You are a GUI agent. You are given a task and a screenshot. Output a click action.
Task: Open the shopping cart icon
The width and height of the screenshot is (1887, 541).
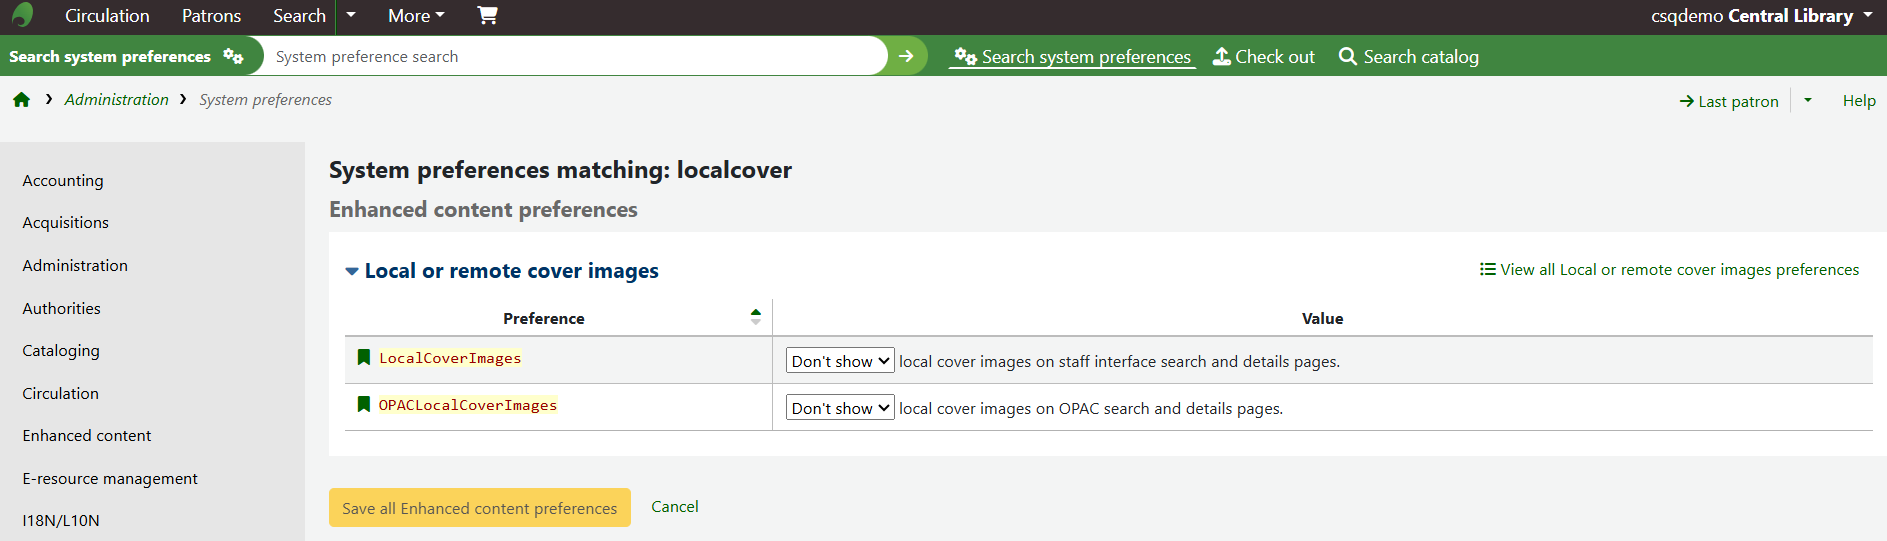point(487,15)
